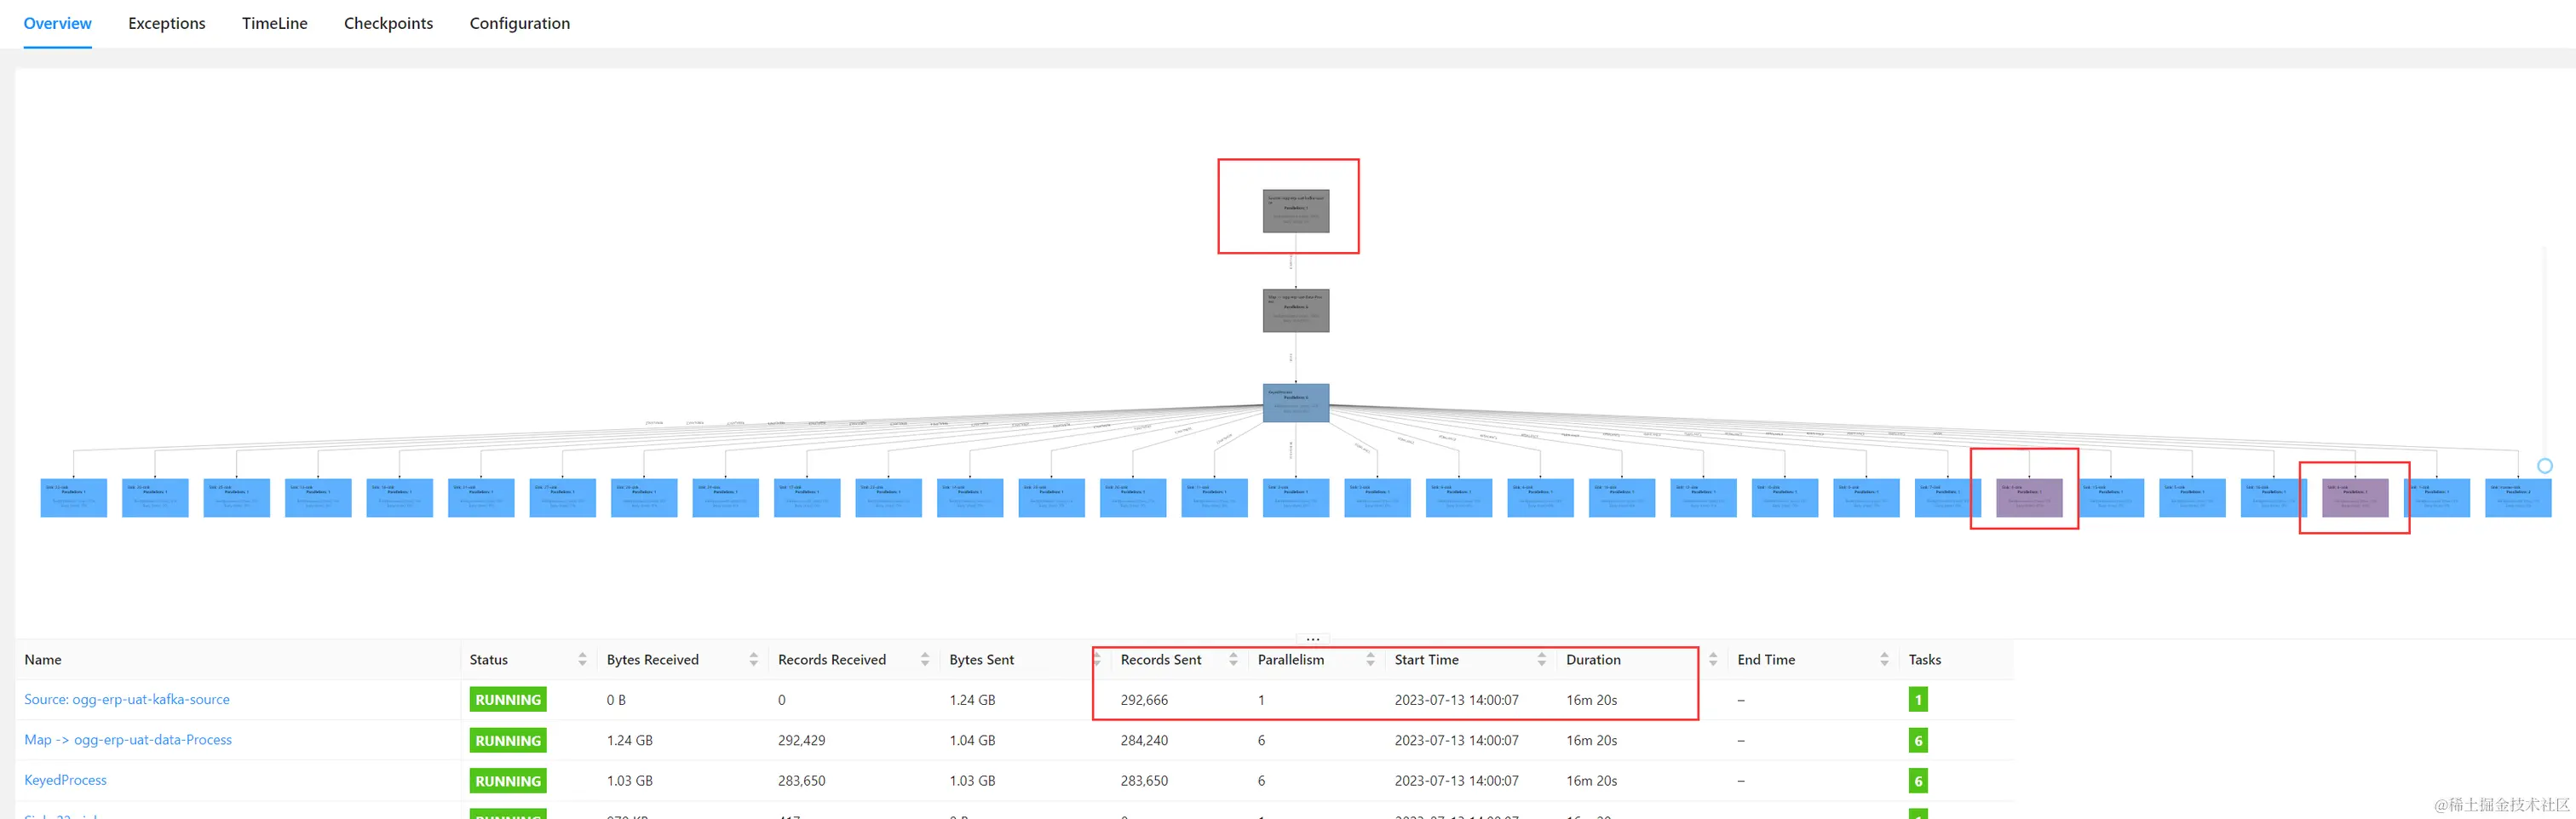
Task: Sort by End Time using sorter arrows
Action: (x=1884, y=659)
